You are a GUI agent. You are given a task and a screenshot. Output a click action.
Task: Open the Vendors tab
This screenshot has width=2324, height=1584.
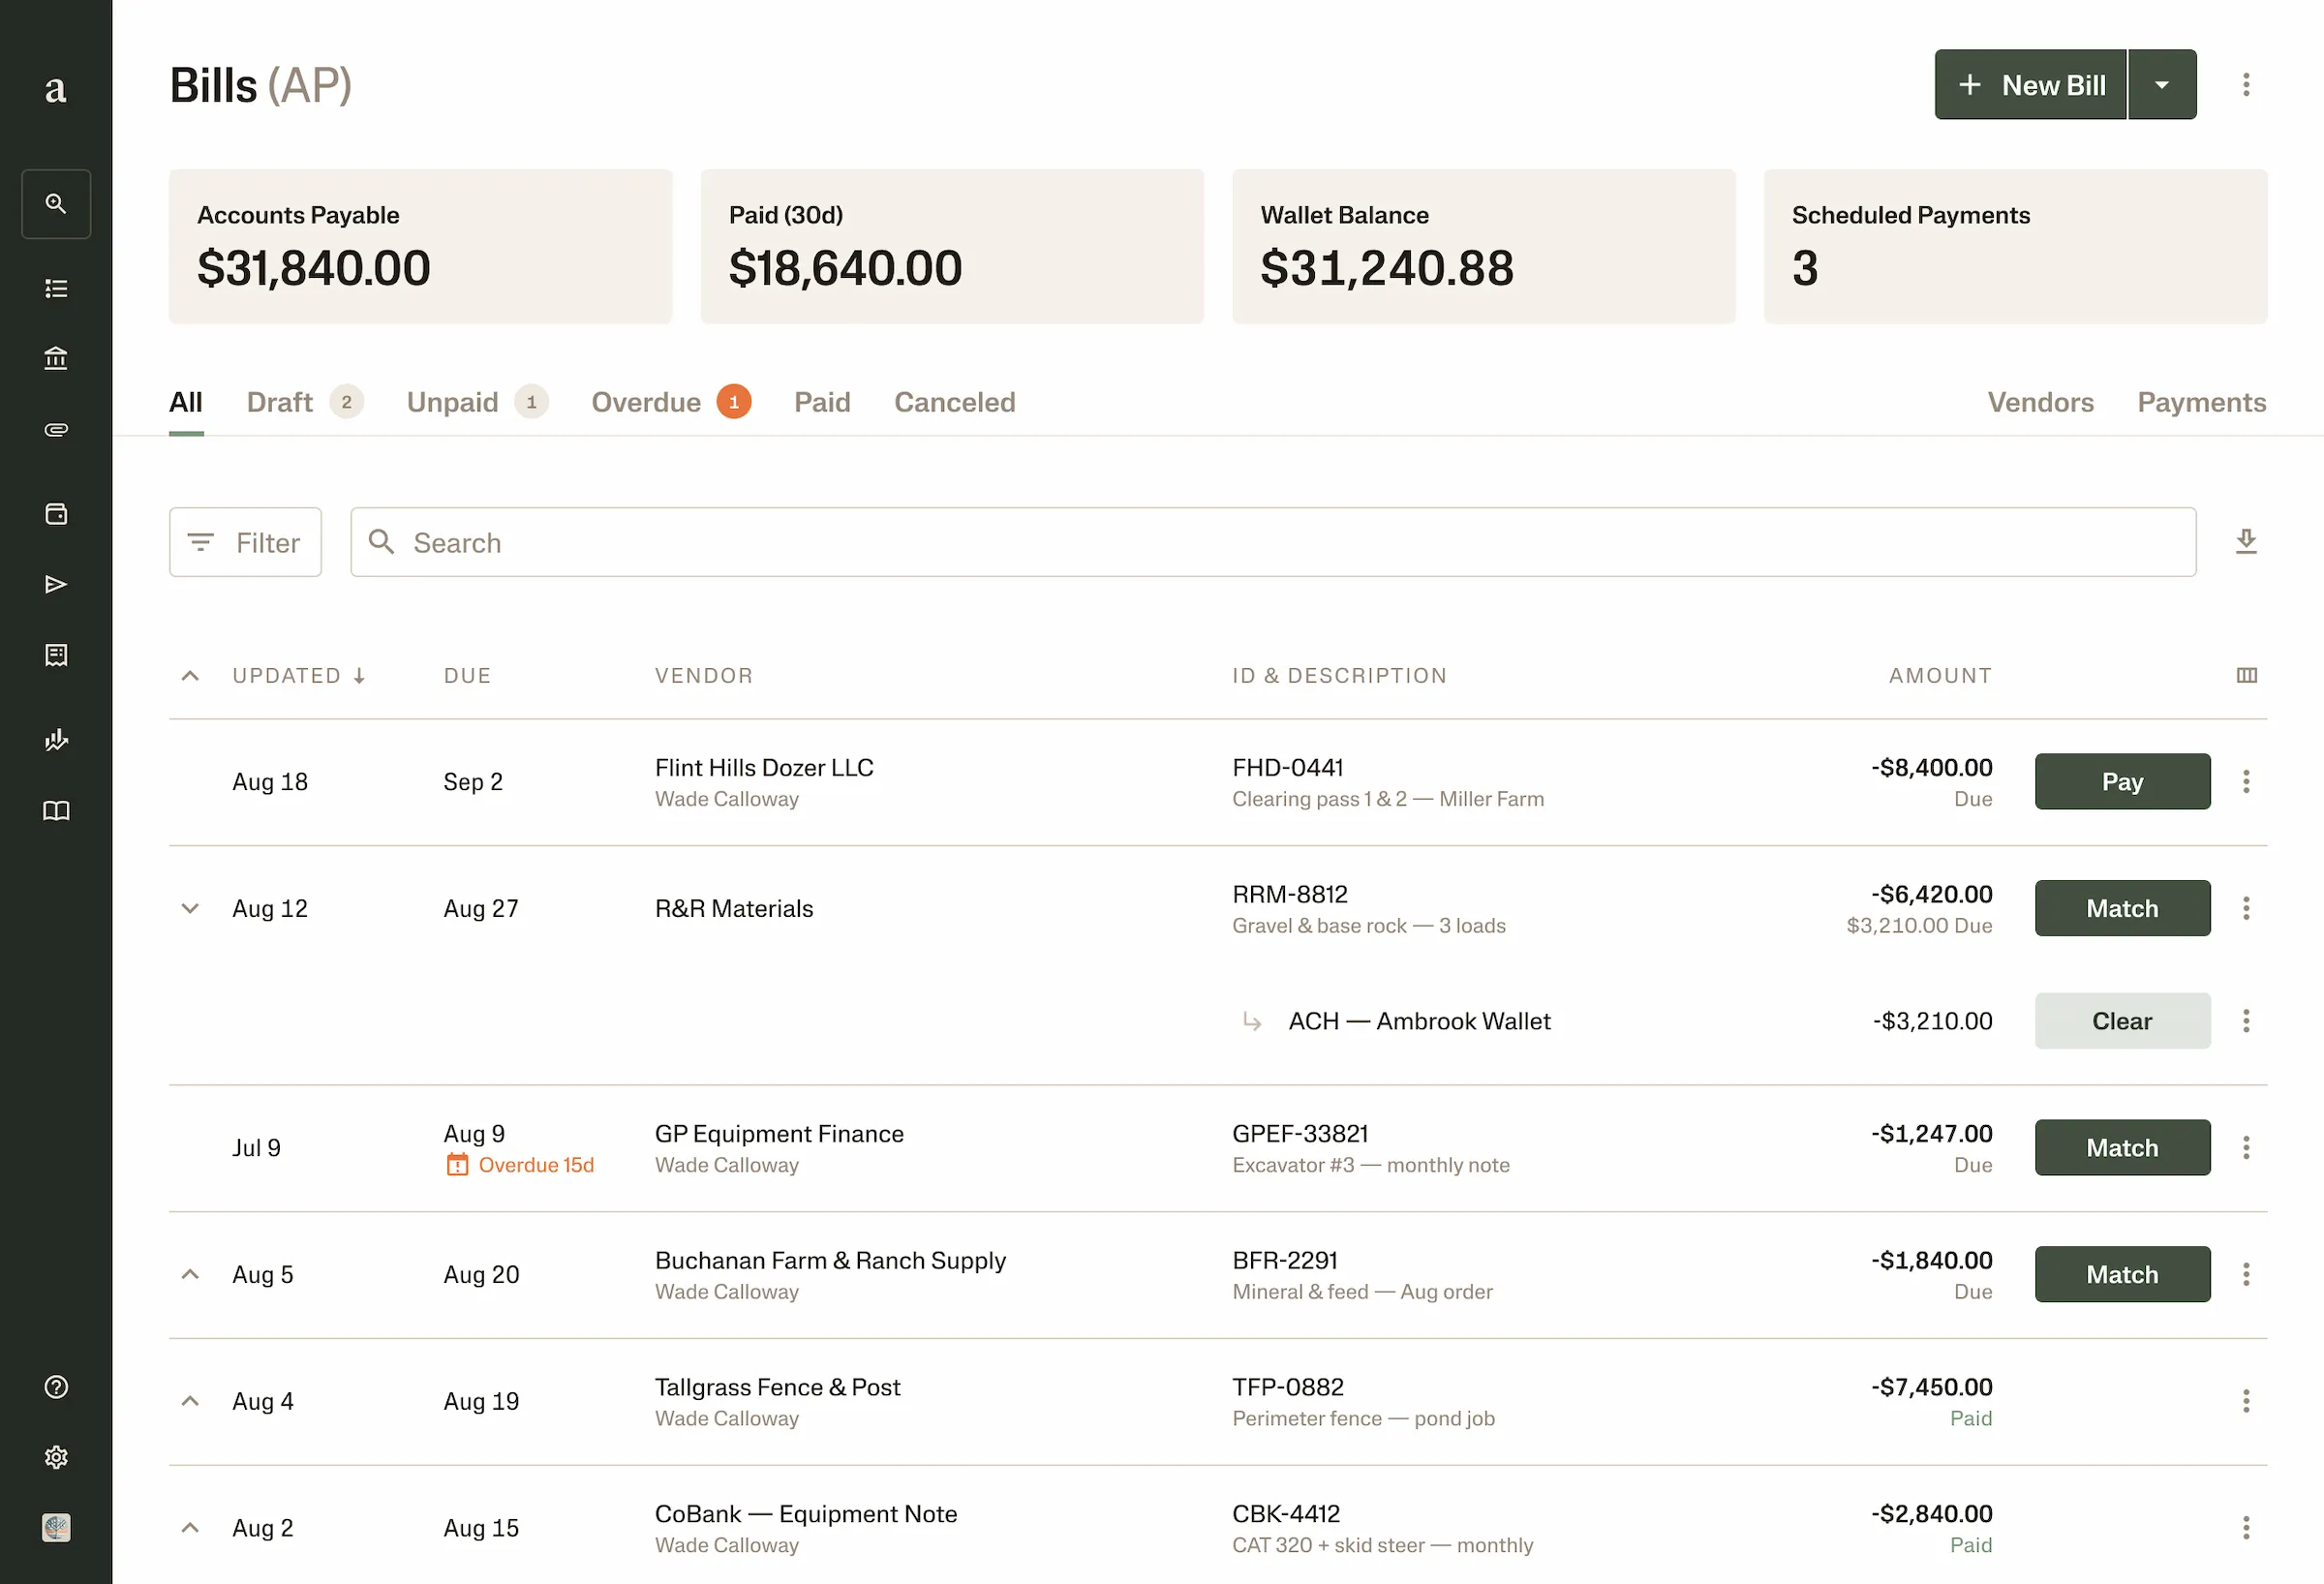click(x=2041, y=402)
